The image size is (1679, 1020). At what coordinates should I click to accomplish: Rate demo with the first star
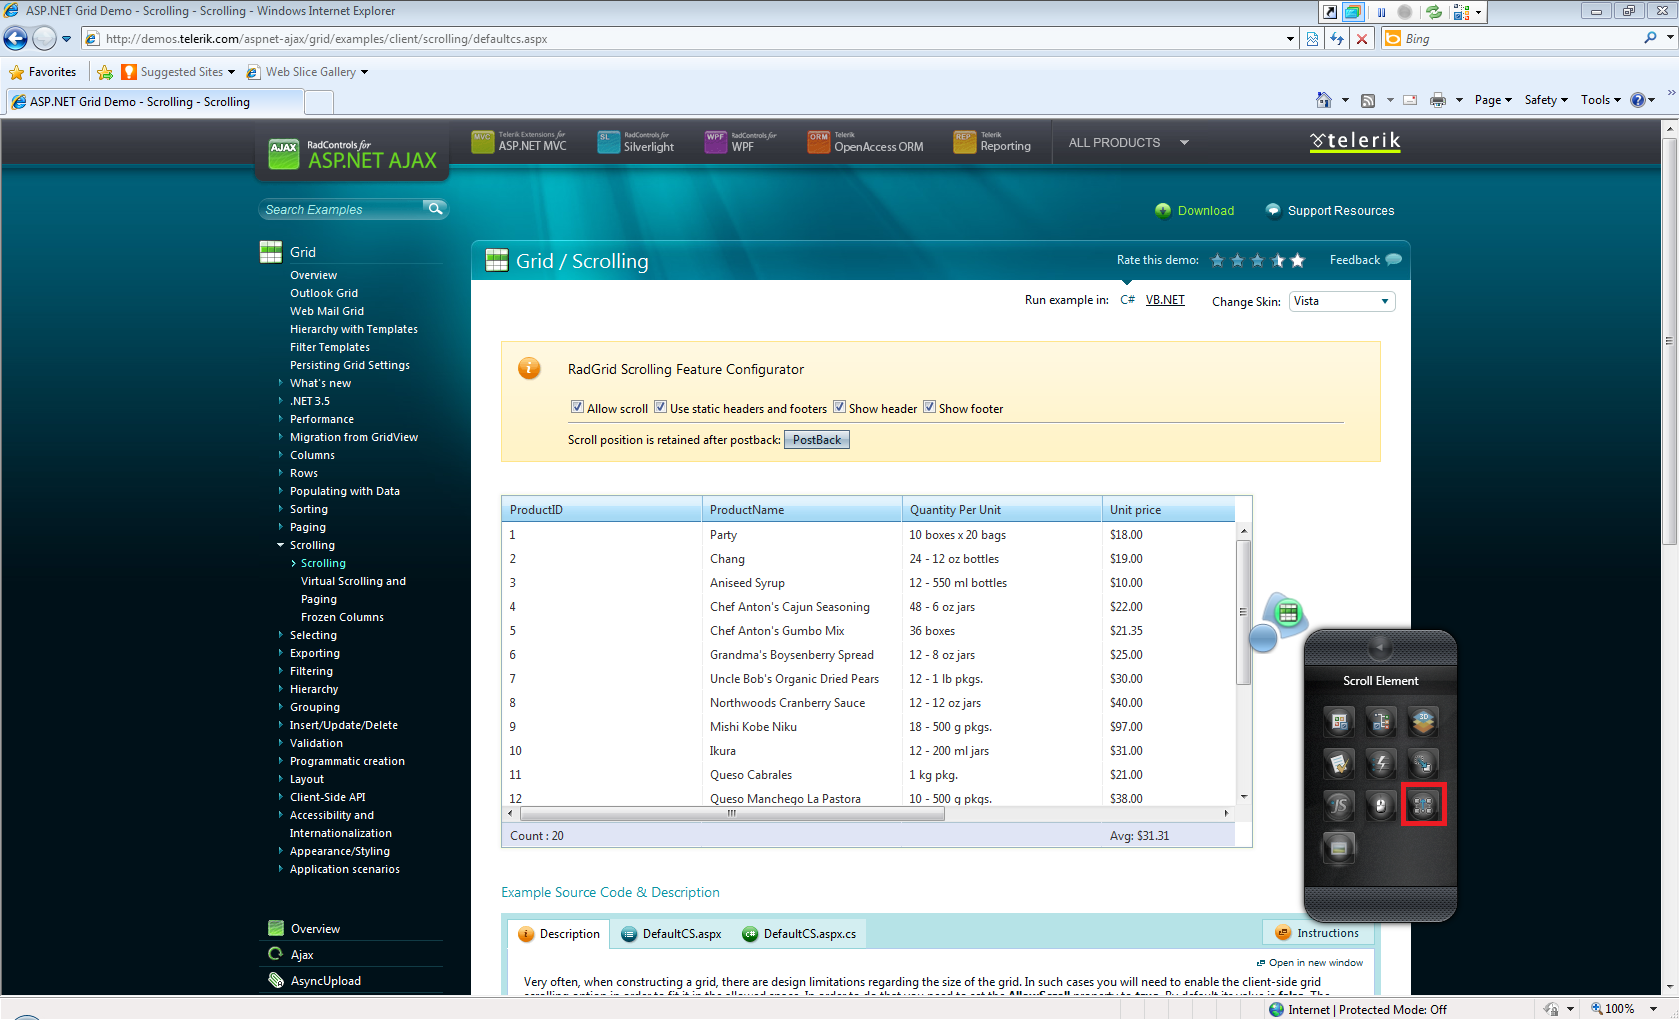click(1217, 261)
